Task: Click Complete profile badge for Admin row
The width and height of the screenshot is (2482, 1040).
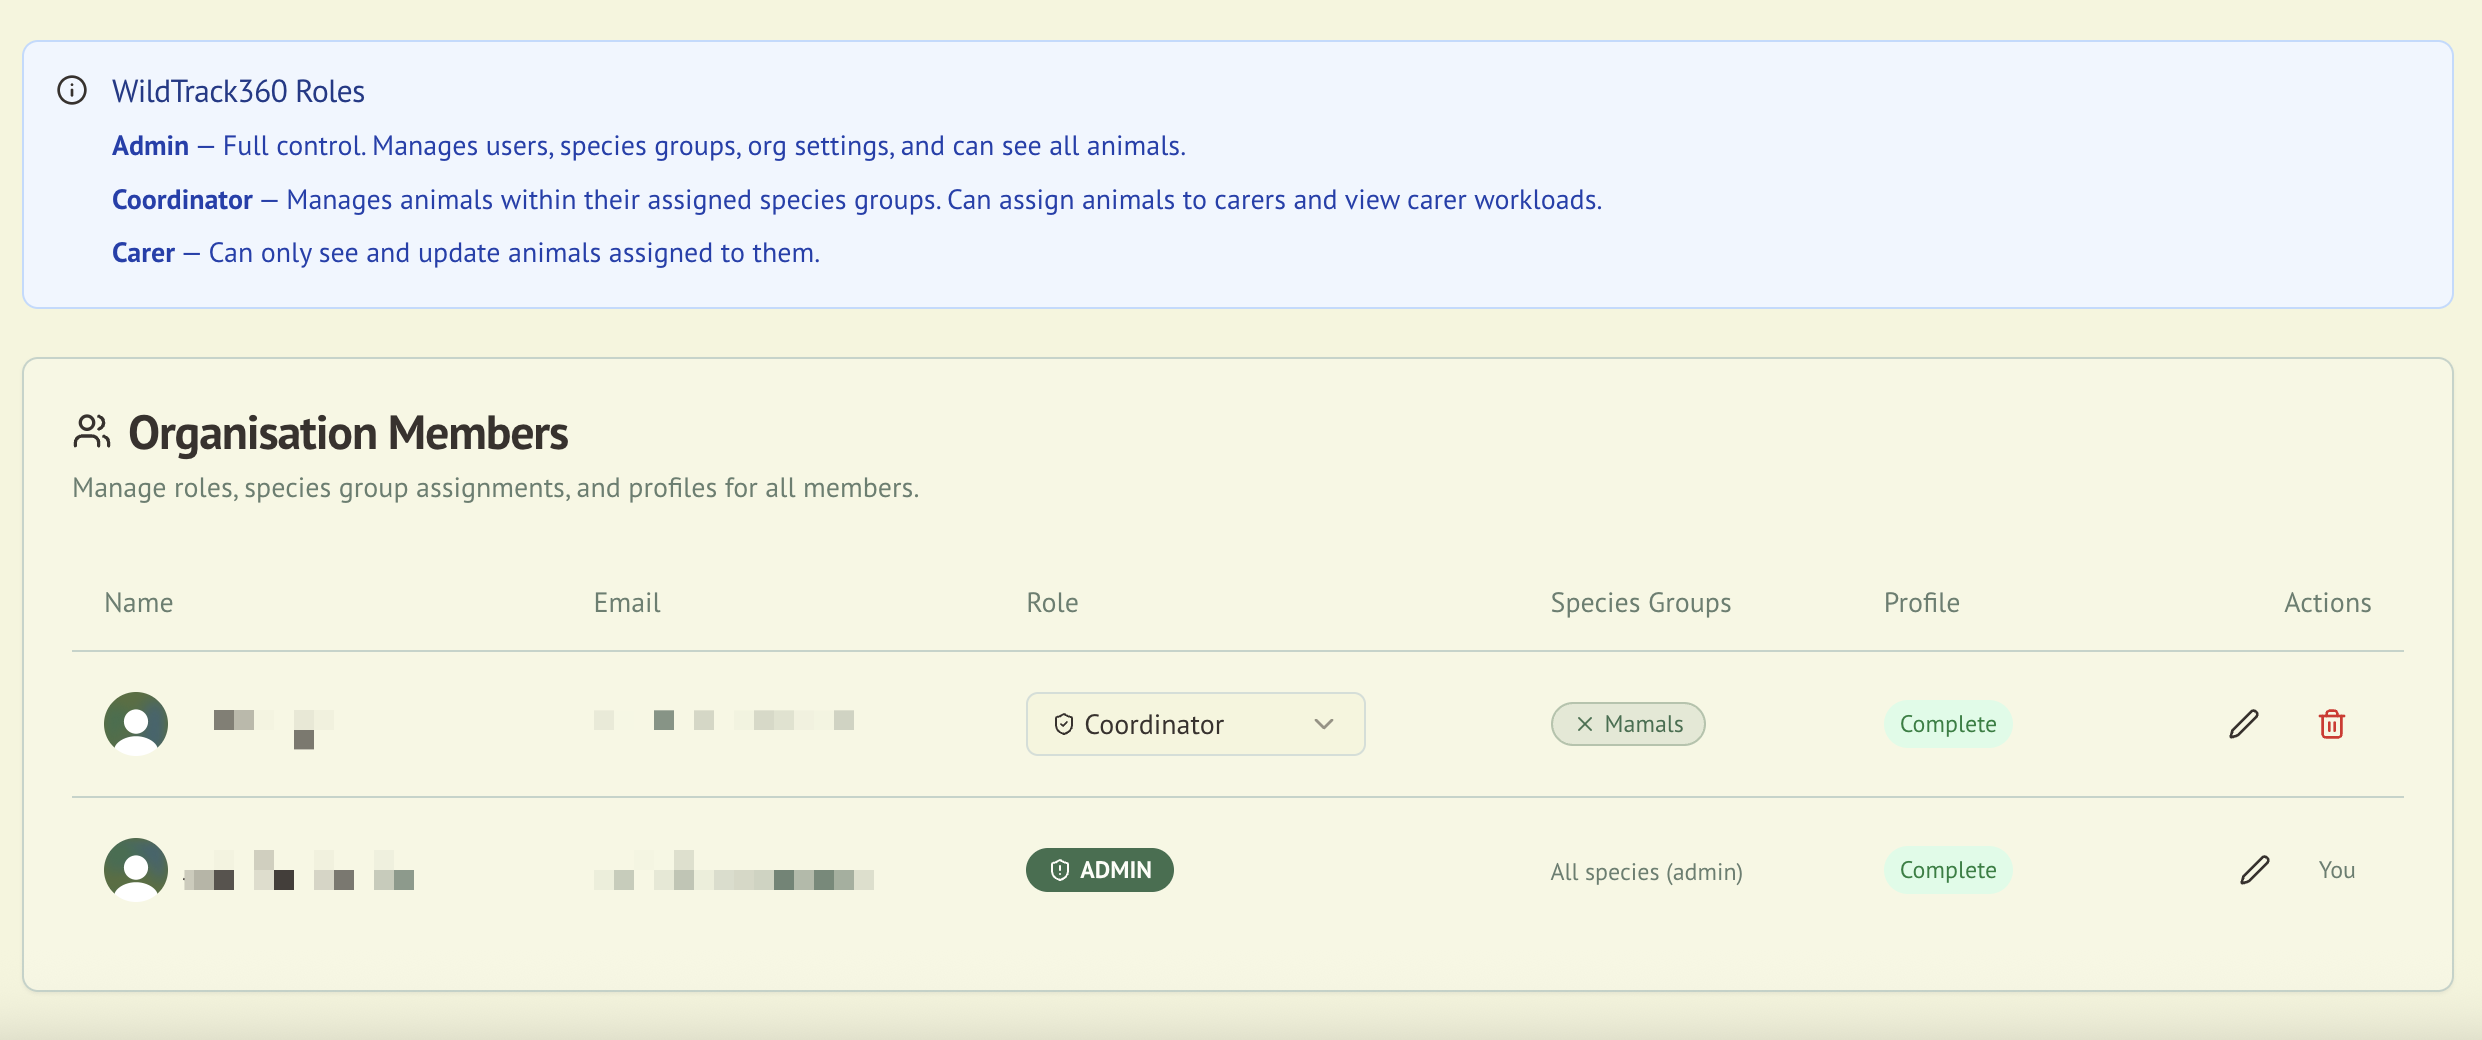Action: [x=1947, y=870]
